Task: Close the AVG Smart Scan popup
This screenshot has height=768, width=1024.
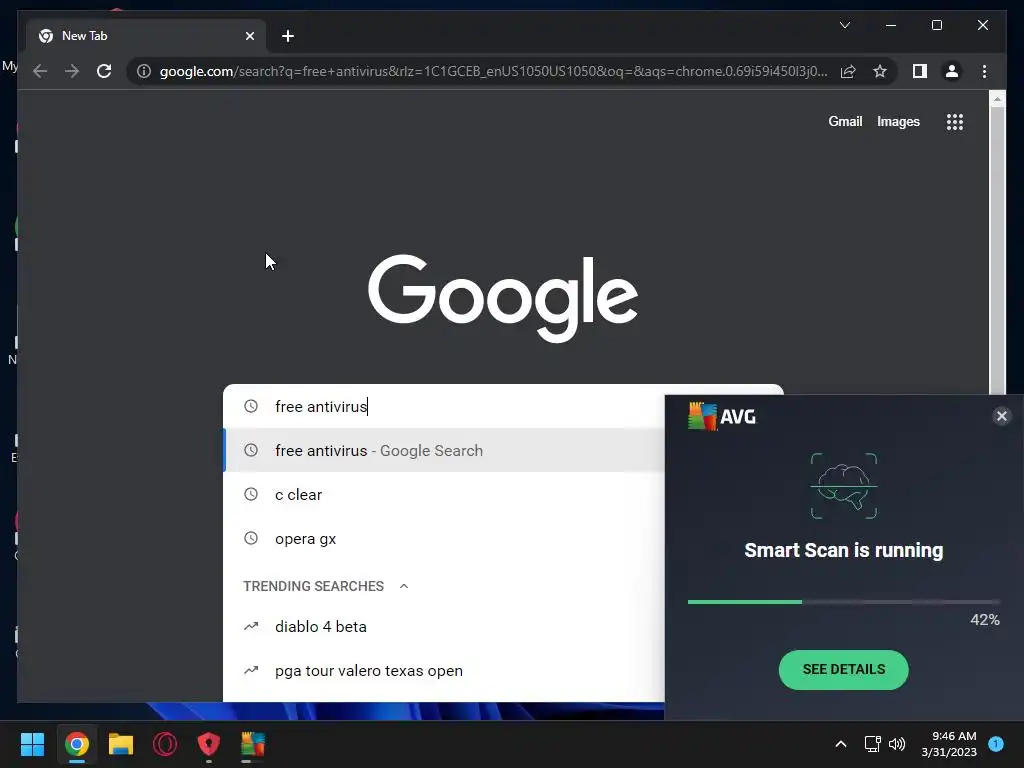Action: [x=1001, y=416]
